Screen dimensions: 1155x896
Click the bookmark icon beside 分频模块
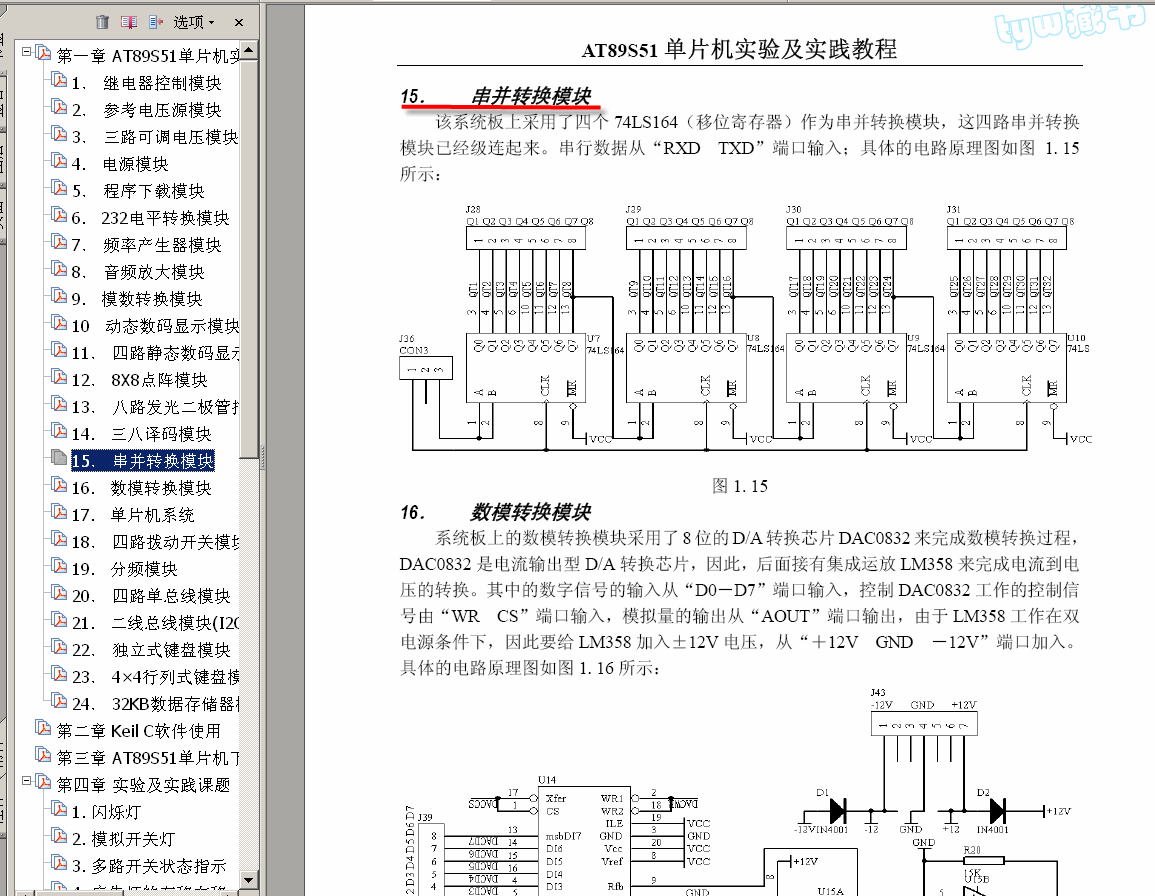[x=59, y=567]
